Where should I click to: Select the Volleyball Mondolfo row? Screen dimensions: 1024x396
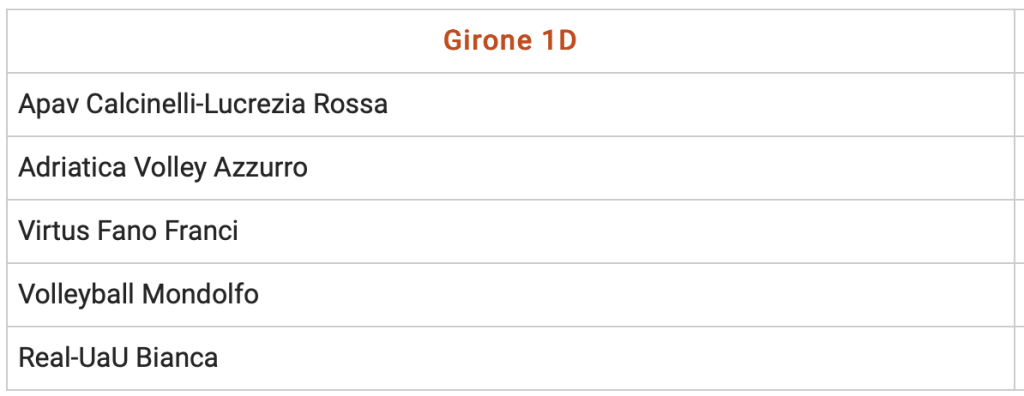pos(510,295)
